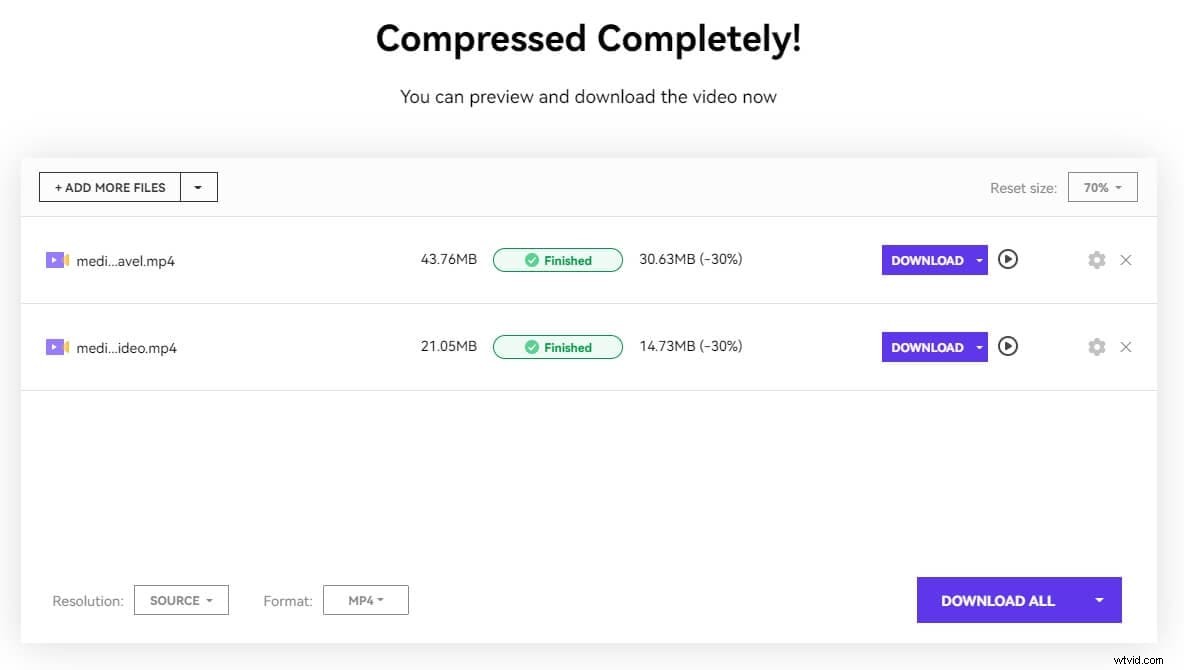
Task: Download the compressed medi...ideo.mp4 file
Action: tap(927, 347)
